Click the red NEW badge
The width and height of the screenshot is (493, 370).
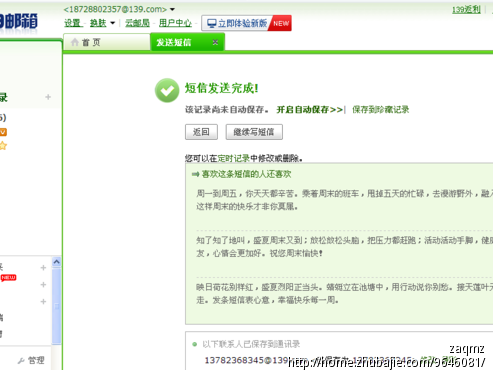[x=281, y=23]
